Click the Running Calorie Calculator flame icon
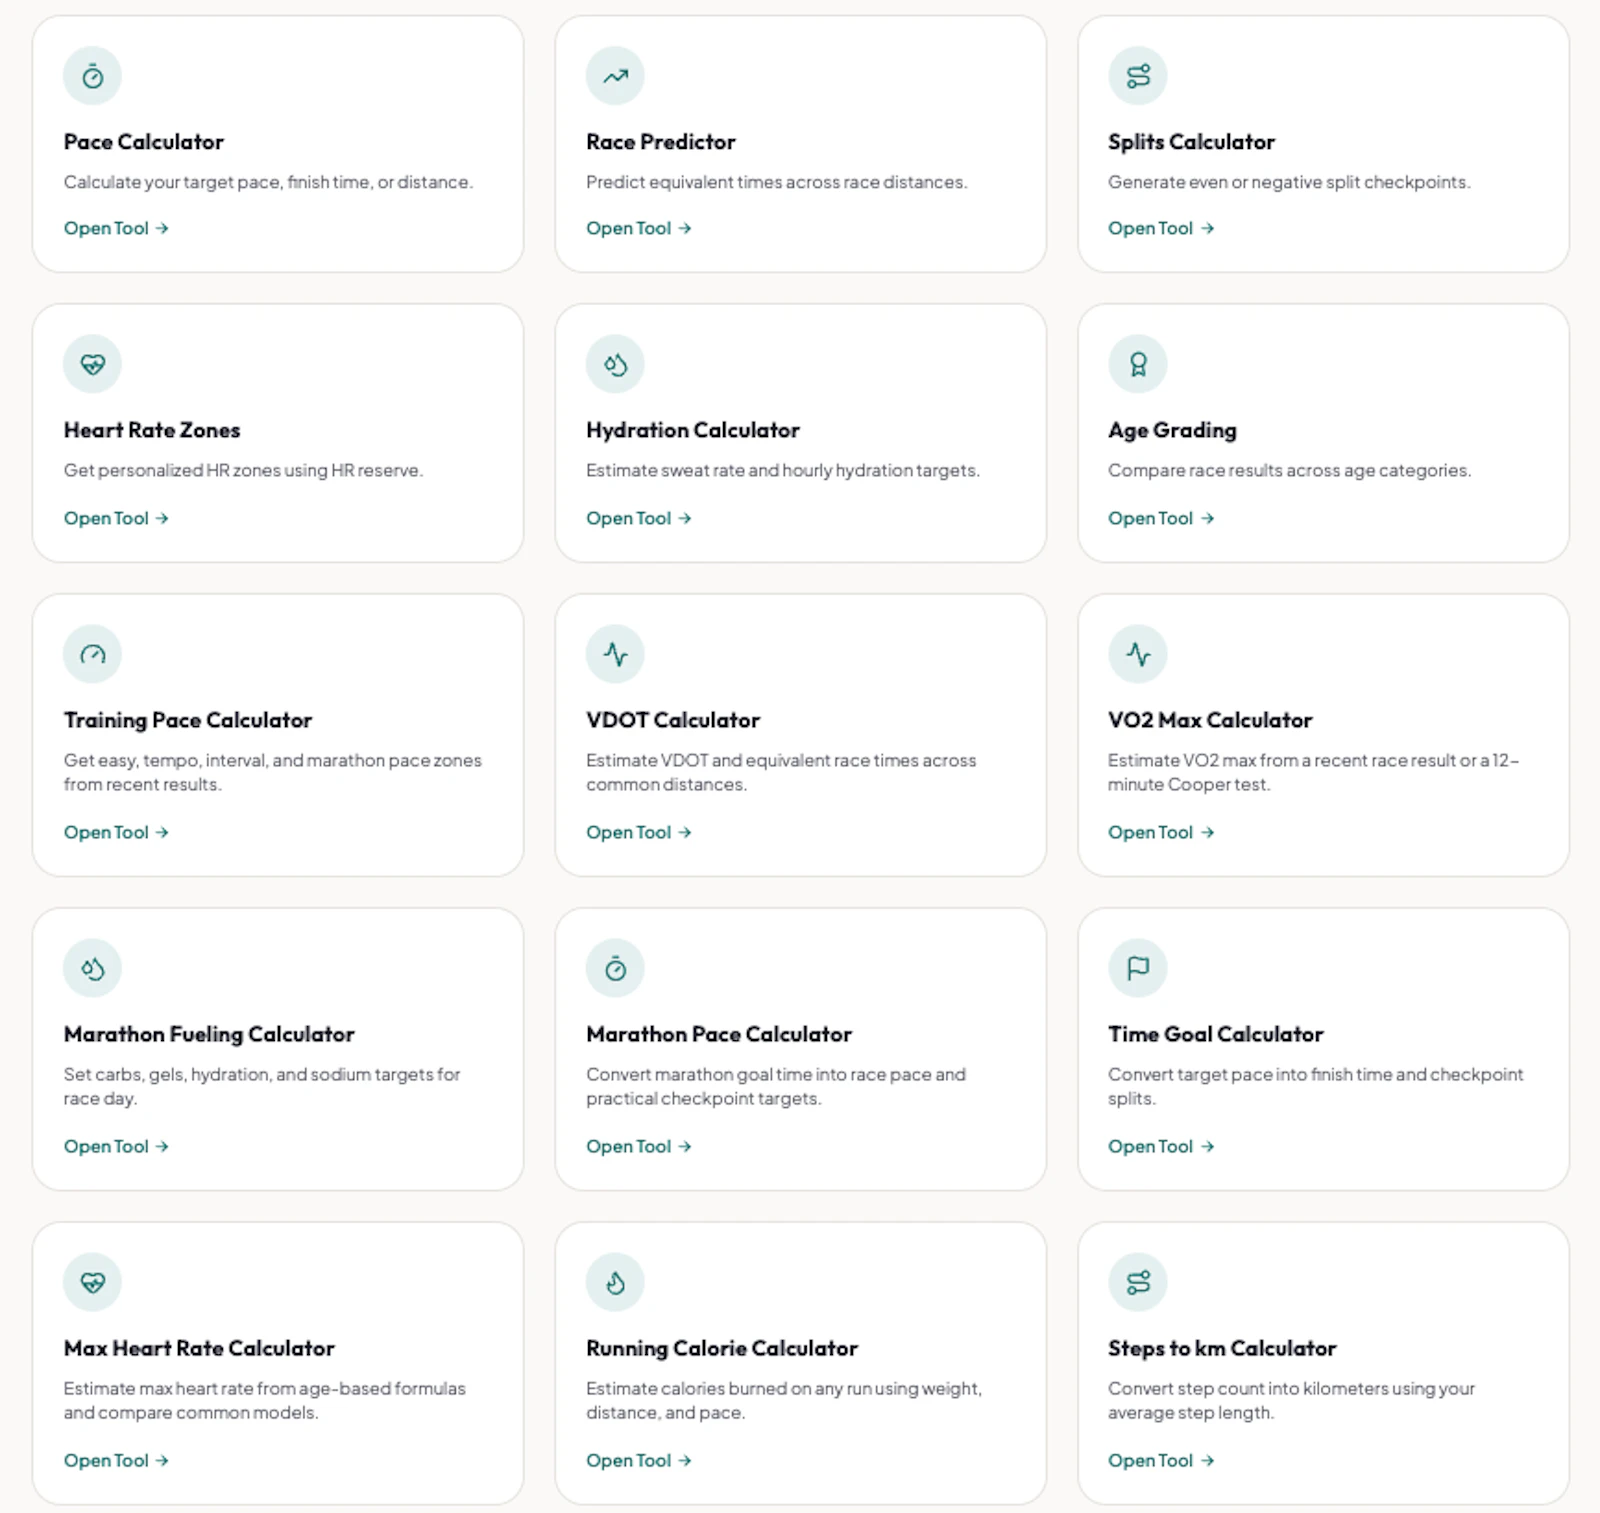 coord(615,1282)
